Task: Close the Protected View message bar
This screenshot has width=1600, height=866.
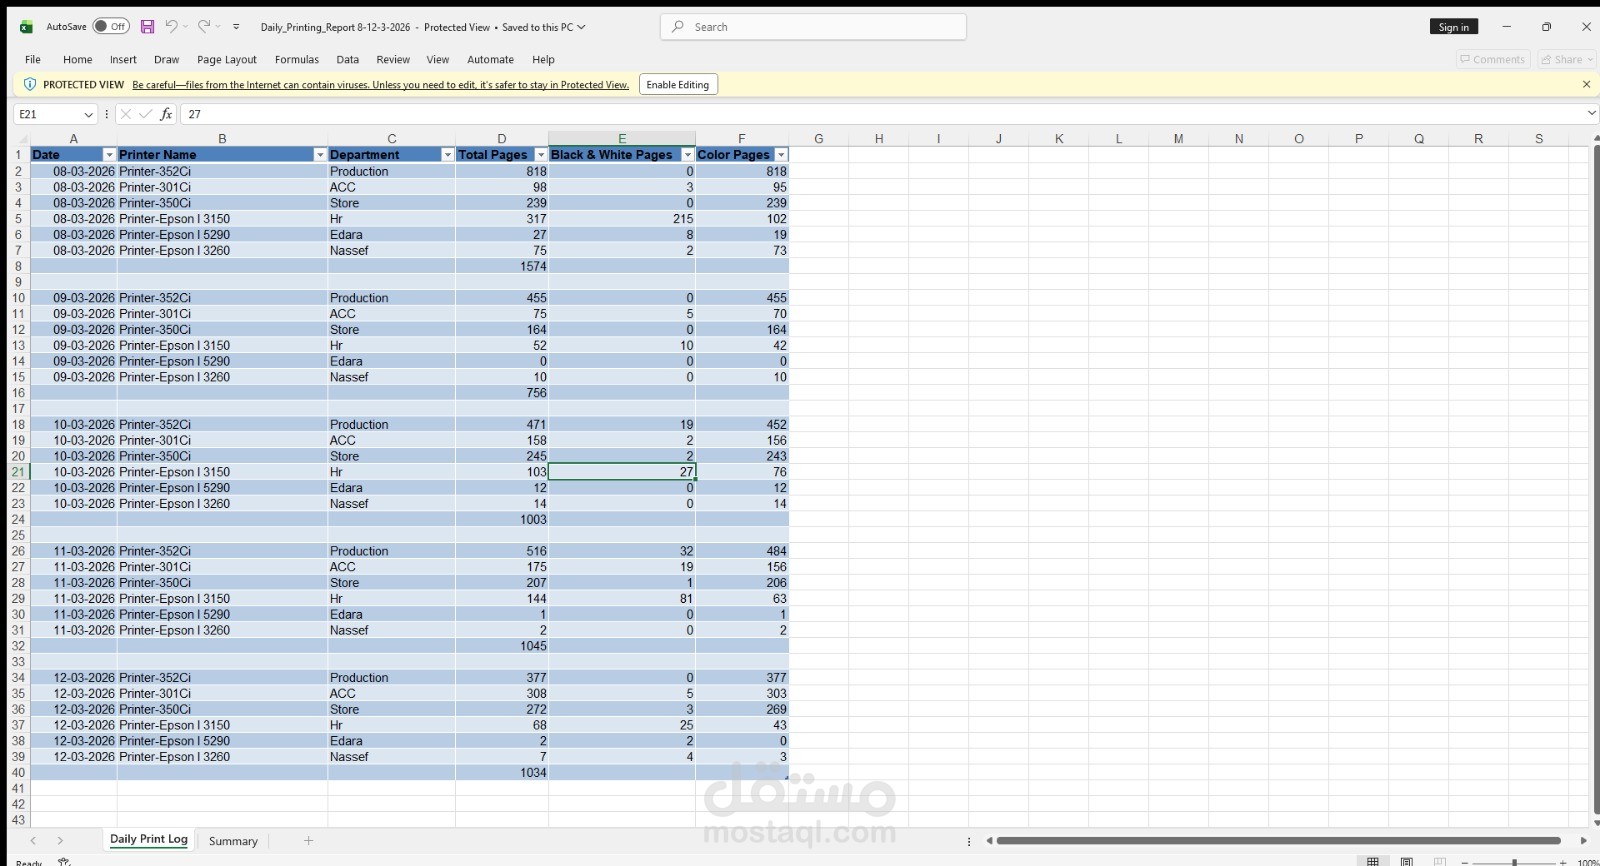Action: click(1586, 85)
